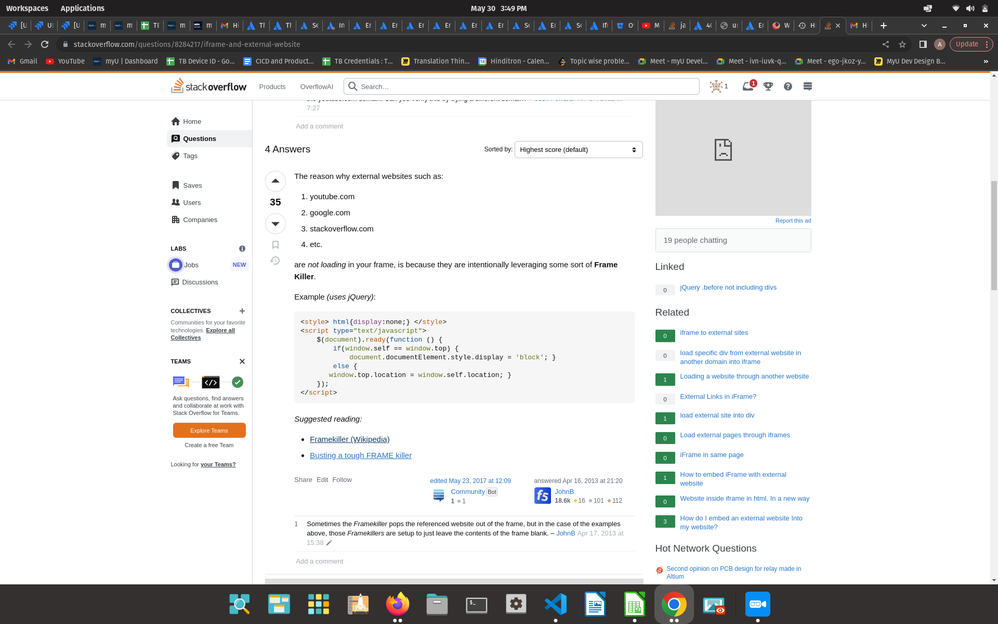Downvote the answer with score 35
Screen dimensions: 998x624
point(275,223)
